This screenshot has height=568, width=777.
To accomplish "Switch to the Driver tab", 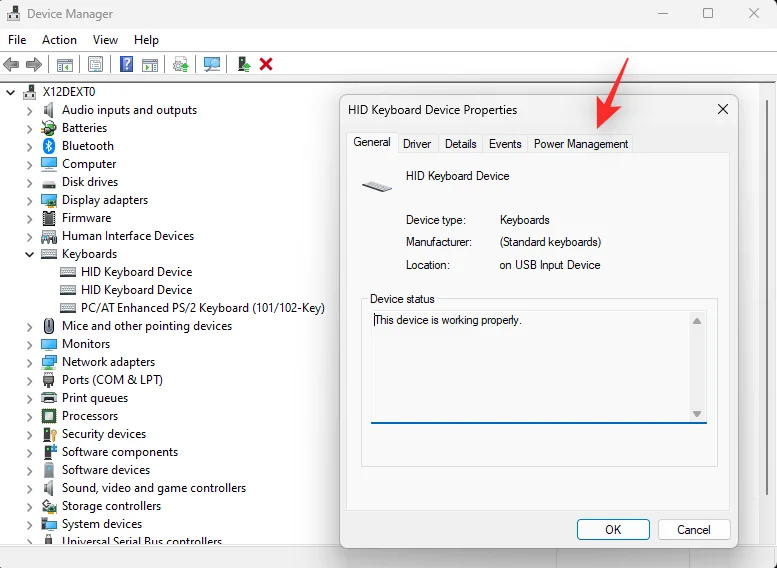I will click(x=417, y=144).
